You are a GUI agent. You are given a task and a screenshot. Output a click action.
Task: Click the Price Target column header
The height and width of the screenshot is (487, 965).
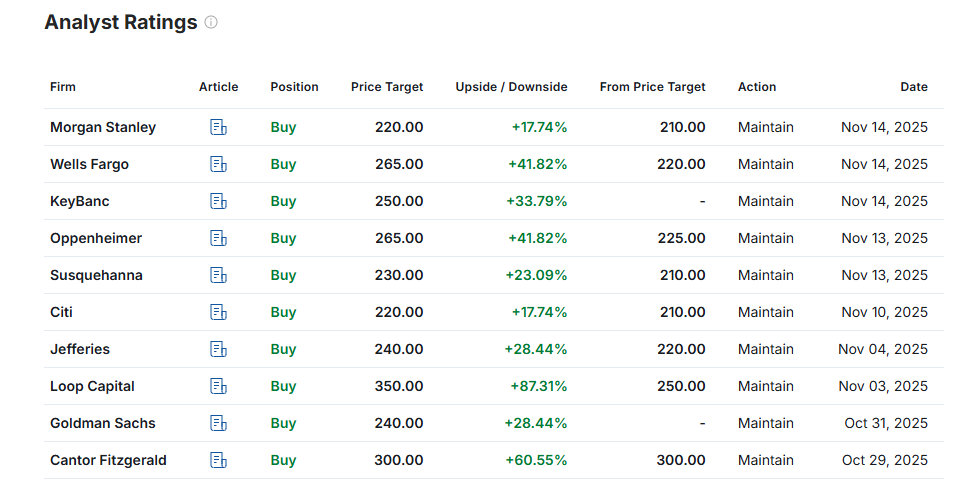pos(387,87)
